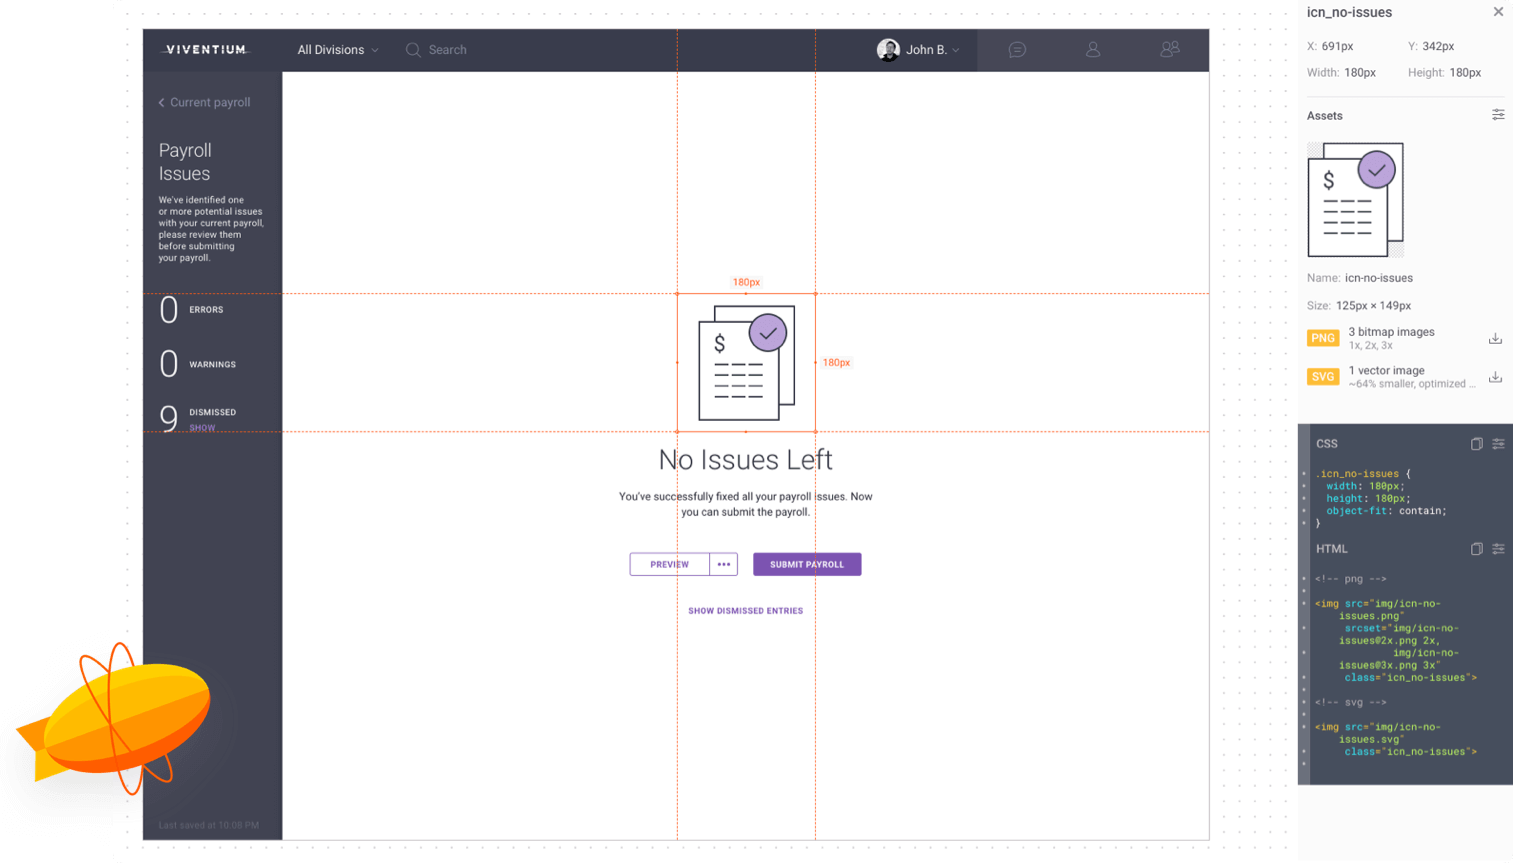Go back to Current payroll

204,103
